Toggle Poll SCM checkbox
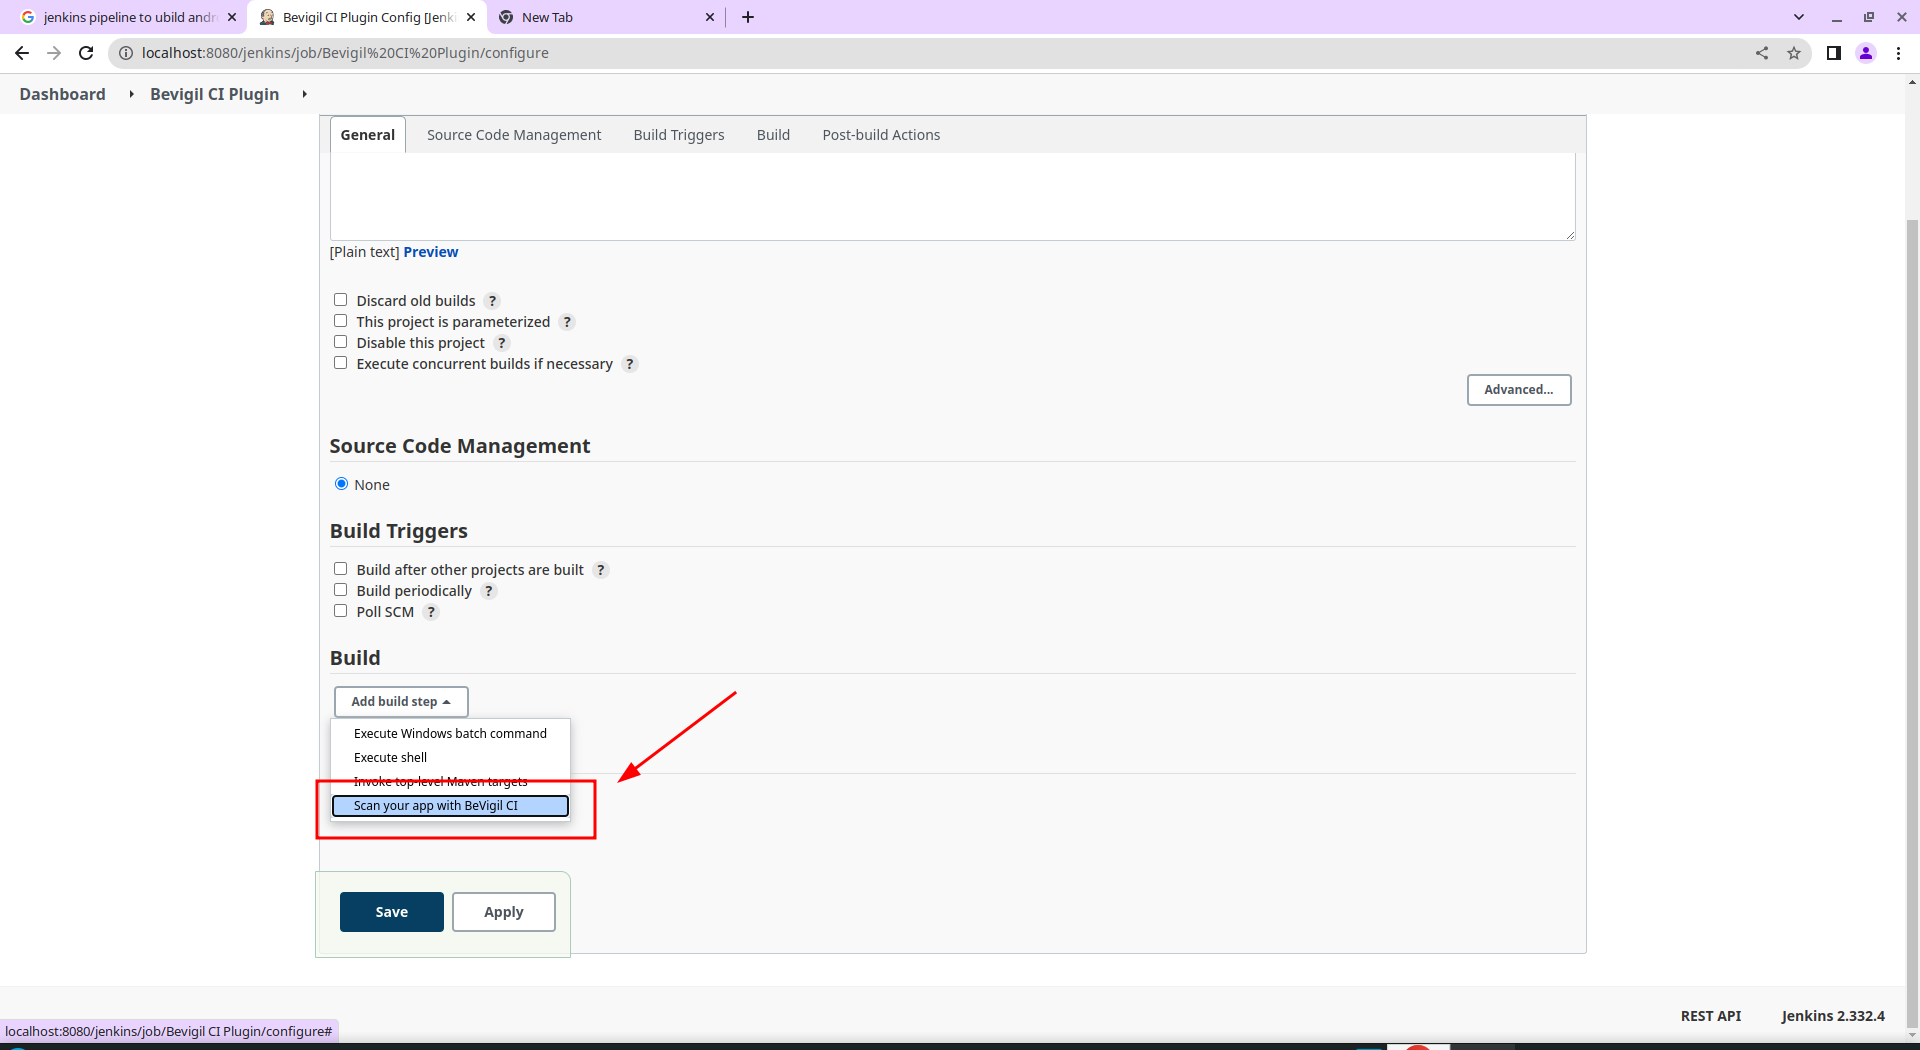Viewport: 1920px width, 1050px height. pyautogui.click(x=341, y=611)
